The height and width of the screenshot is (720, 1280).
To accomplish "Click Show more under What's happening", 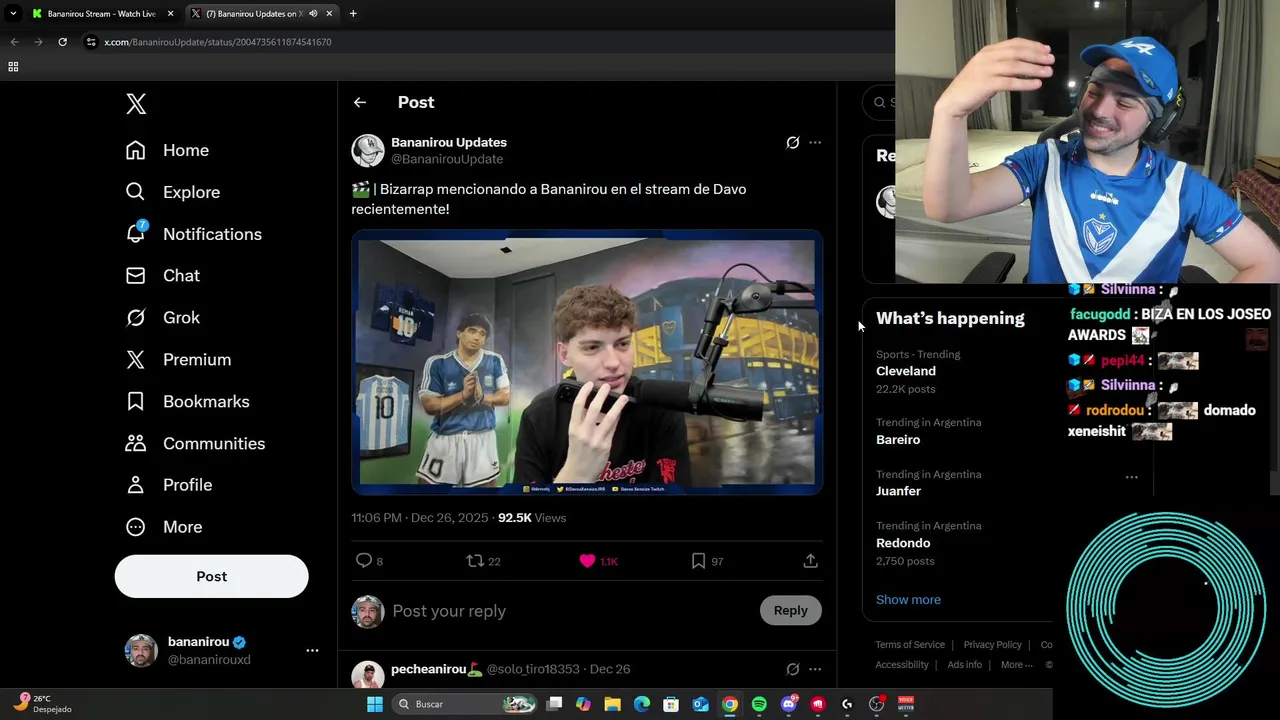I will 908,600.
